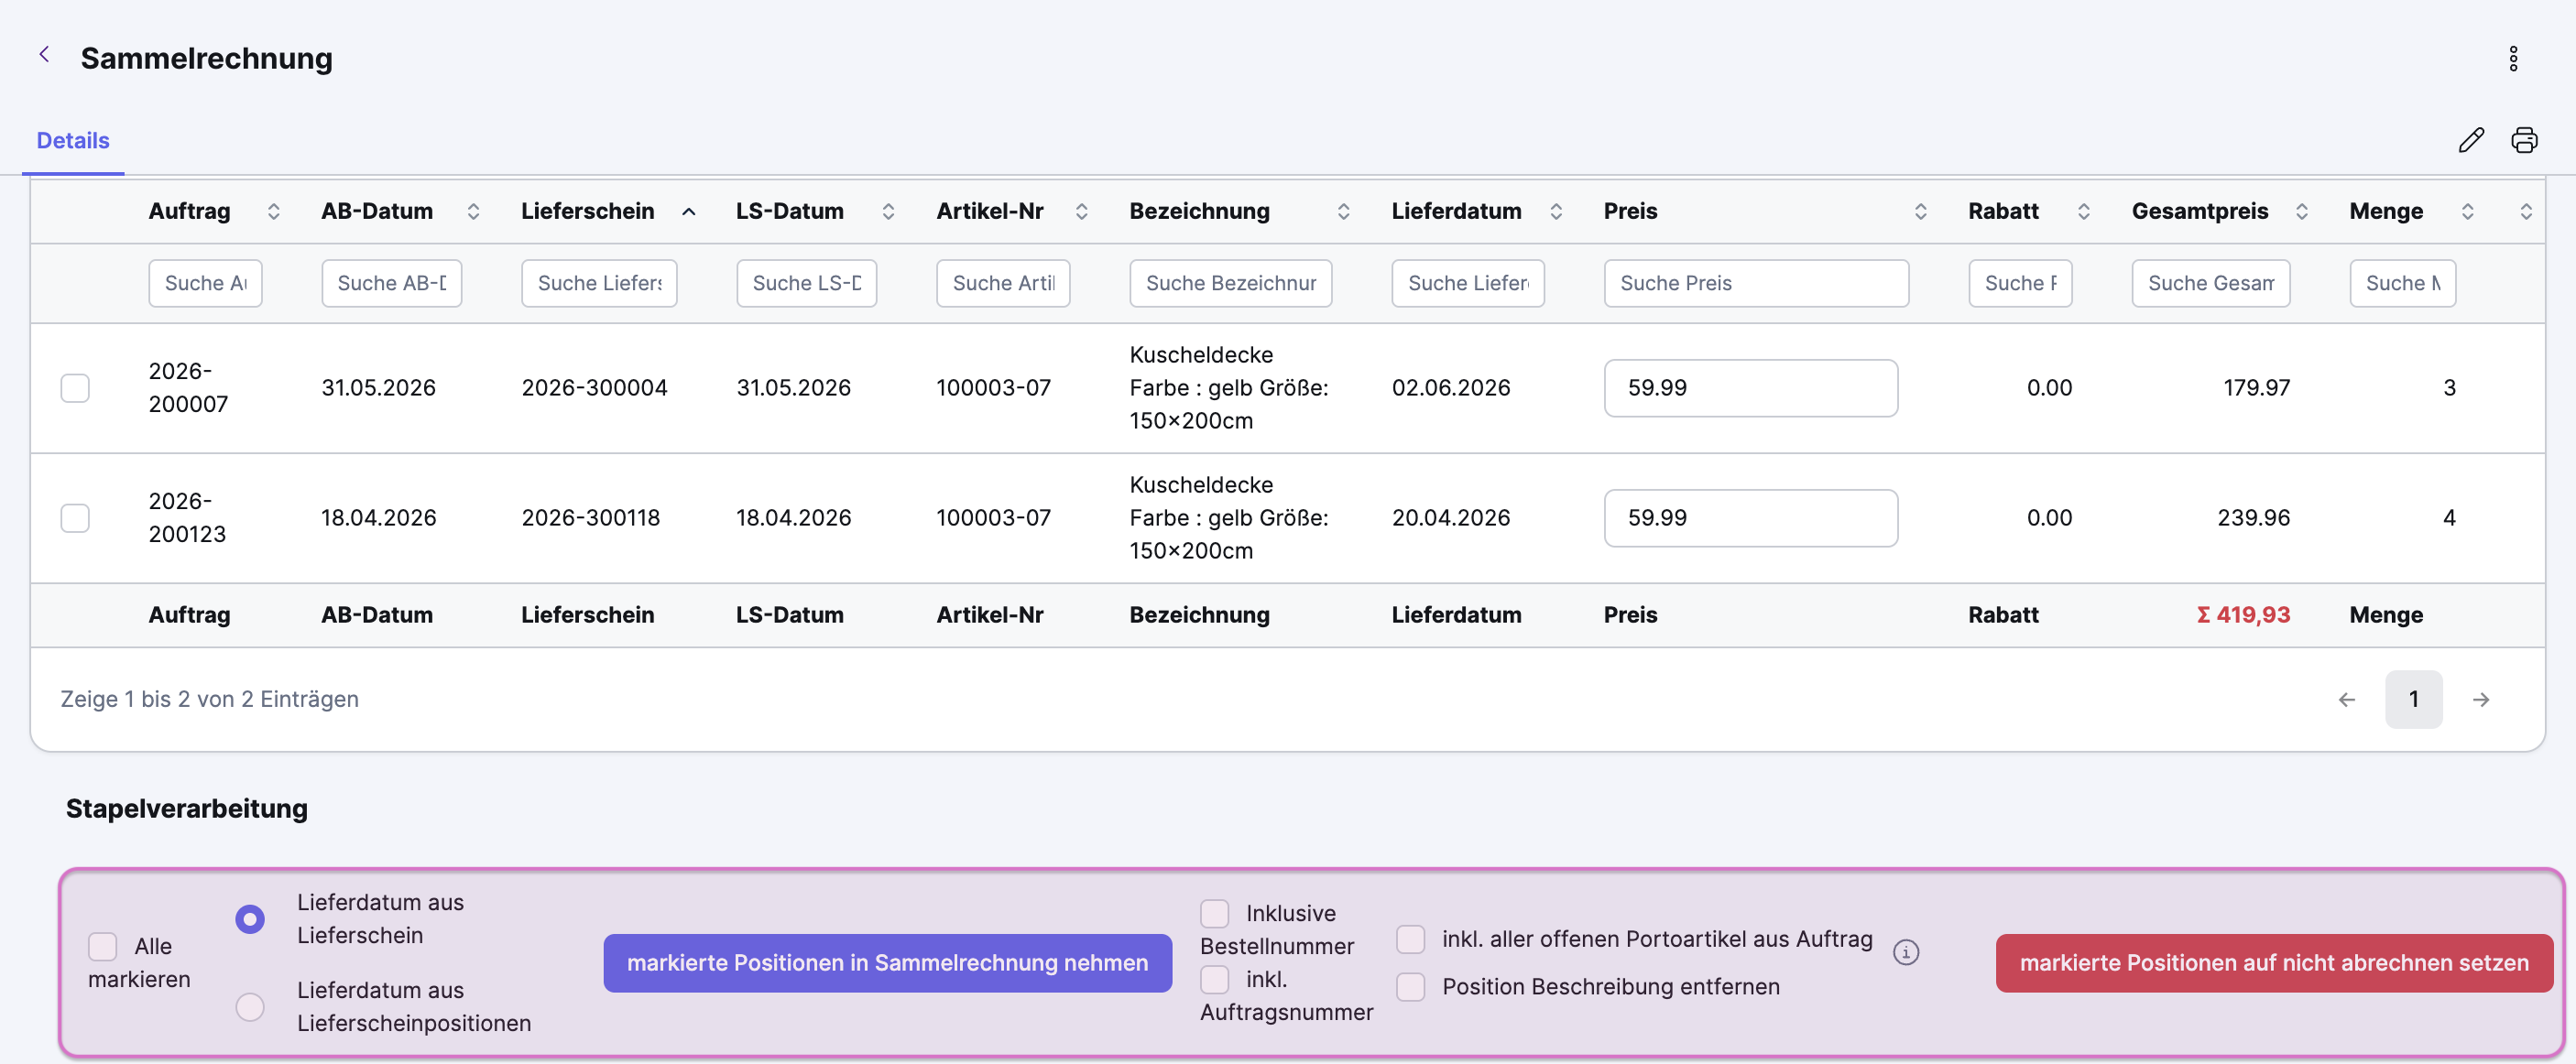Sort by Lieferschein column arrow

(689, 211)
